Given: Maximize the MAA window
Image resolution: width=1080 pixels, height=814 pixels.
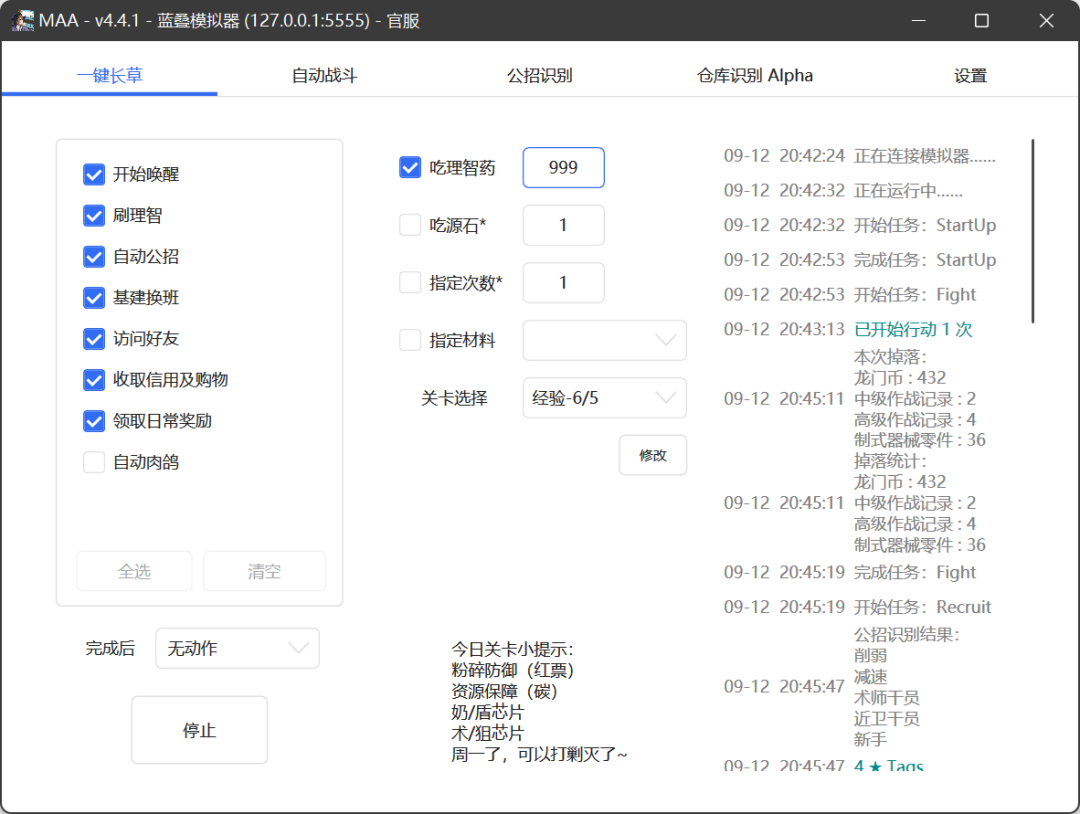Looking at the screenshot, I should [982, 21].
